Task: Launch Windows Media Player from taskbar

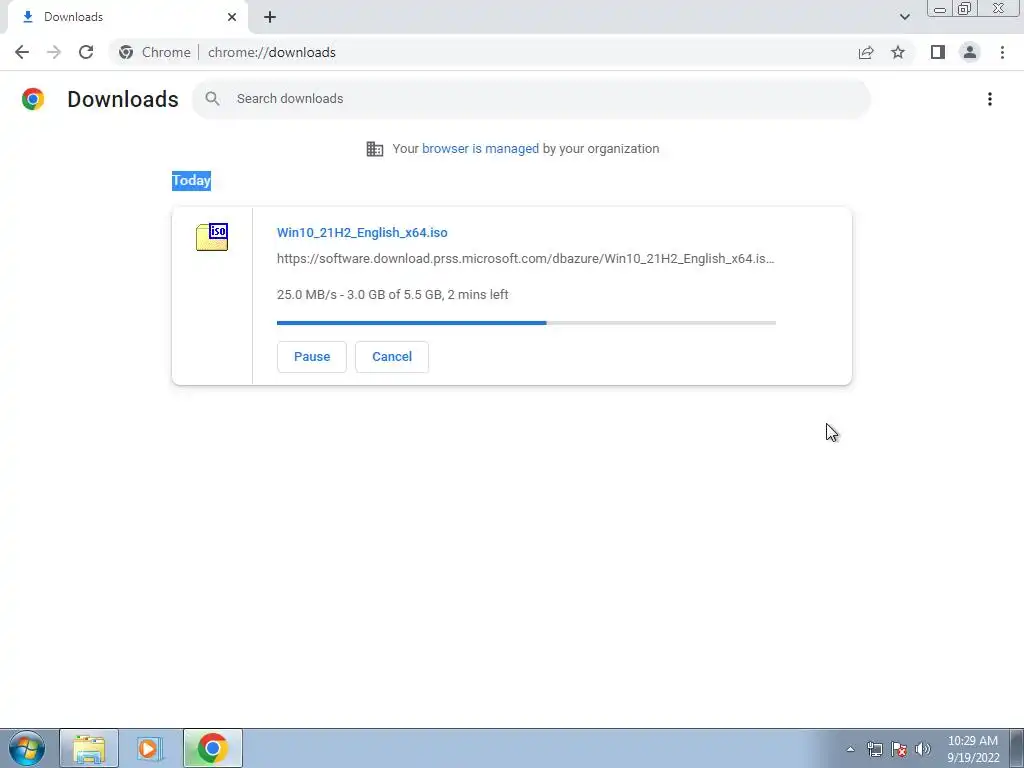Action: click(x=150, y=748)
